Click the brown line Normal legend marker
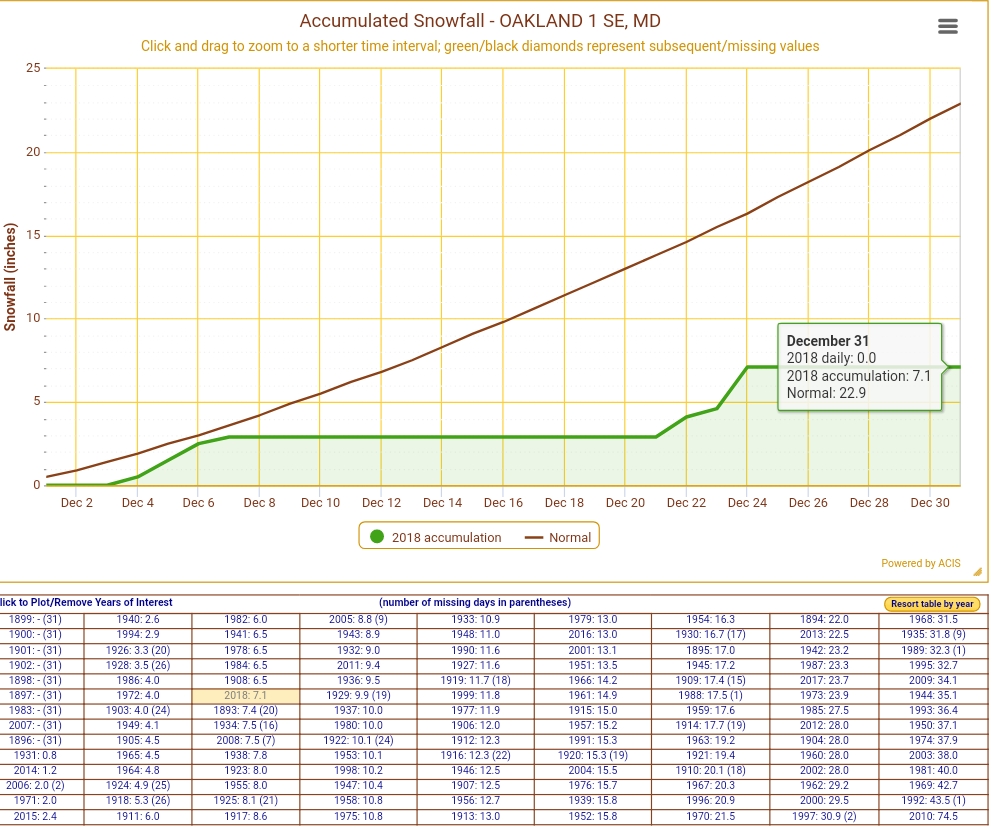The height and width of the screenshot is (828, 992). (x=533, y=537)
